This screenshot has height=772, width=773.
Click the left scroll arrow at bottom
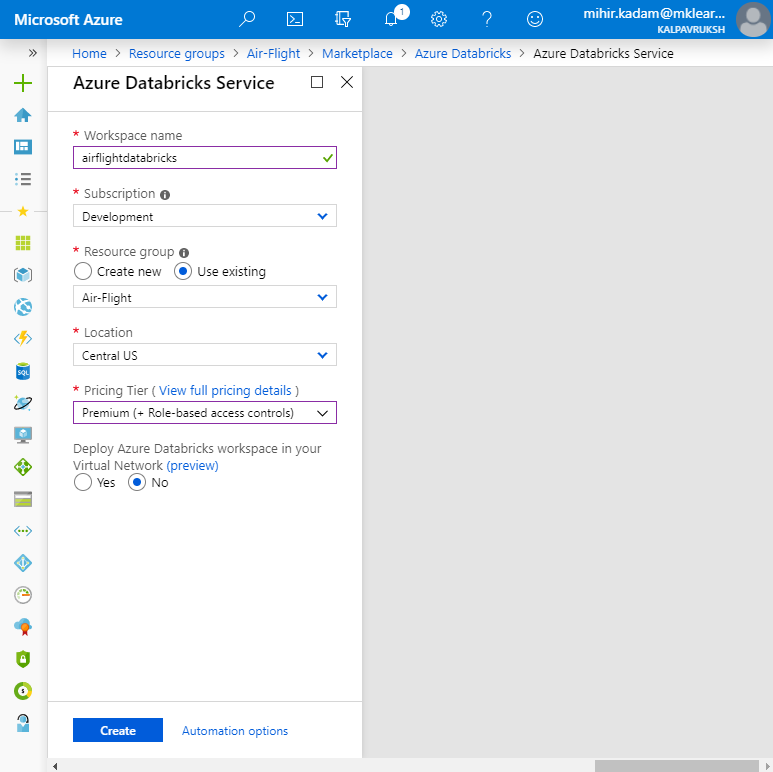point(55,766)
